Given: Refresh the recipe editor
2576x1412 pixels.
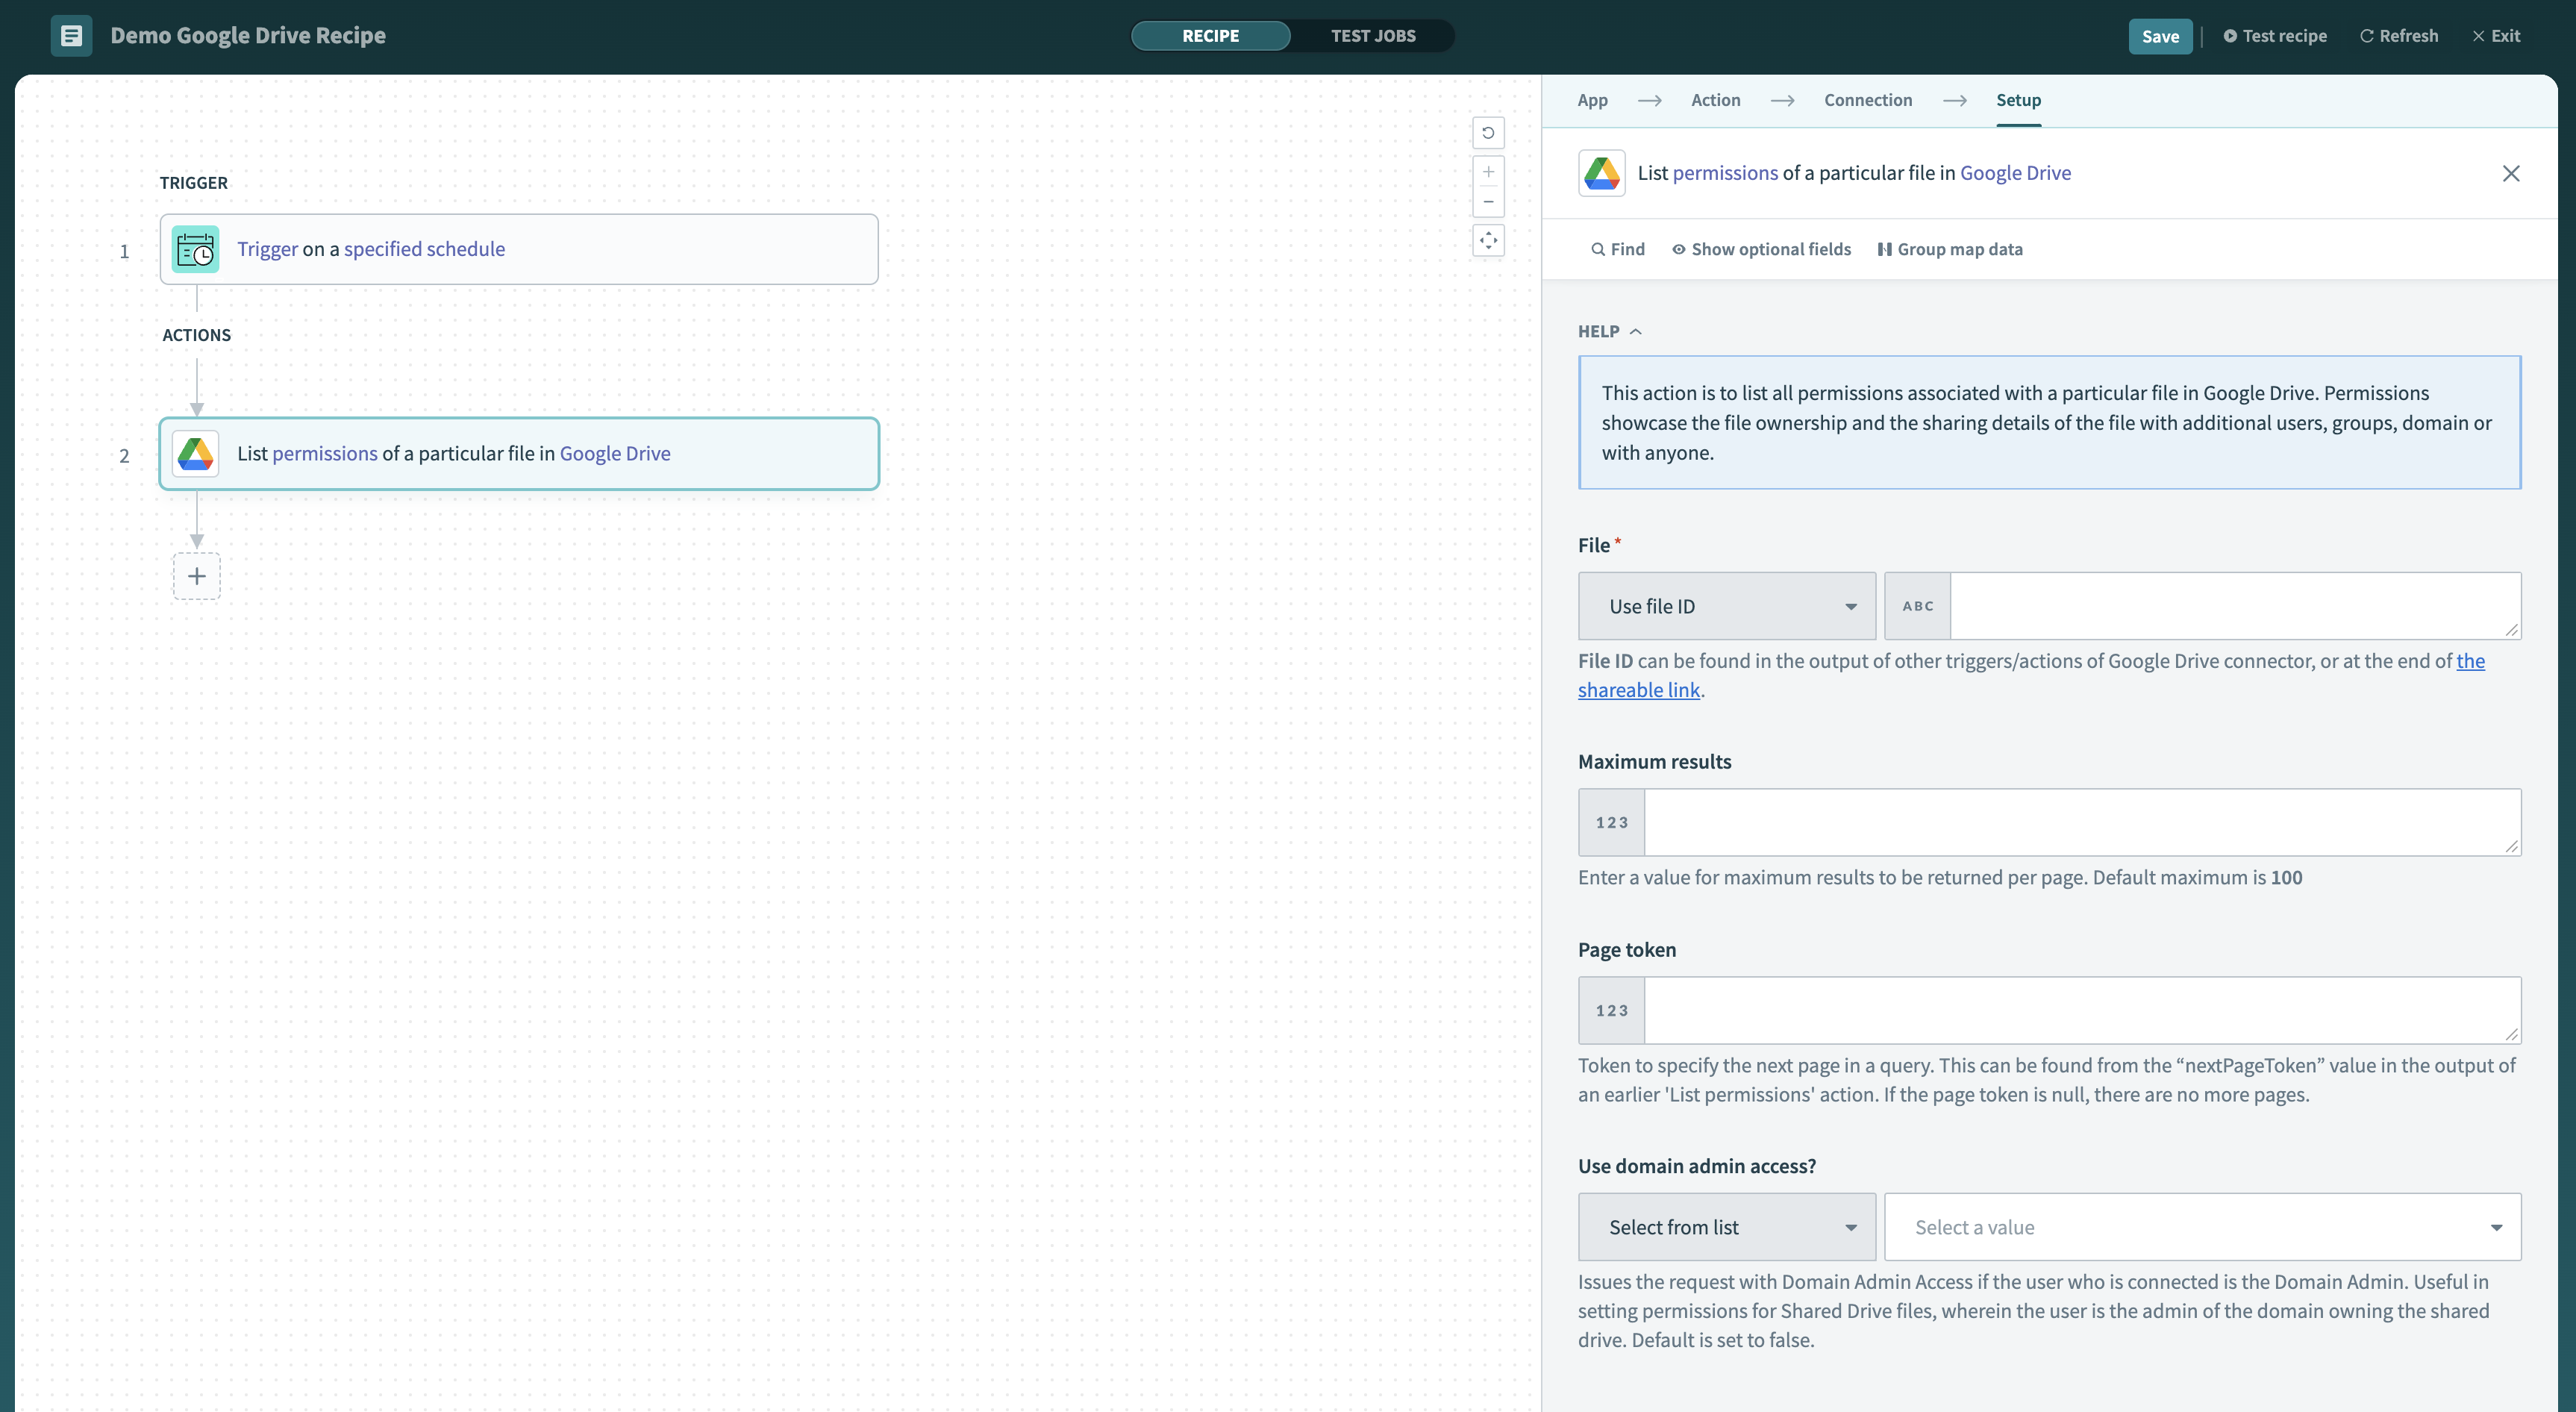Looking at the screenshot, I should [2398, 36].
